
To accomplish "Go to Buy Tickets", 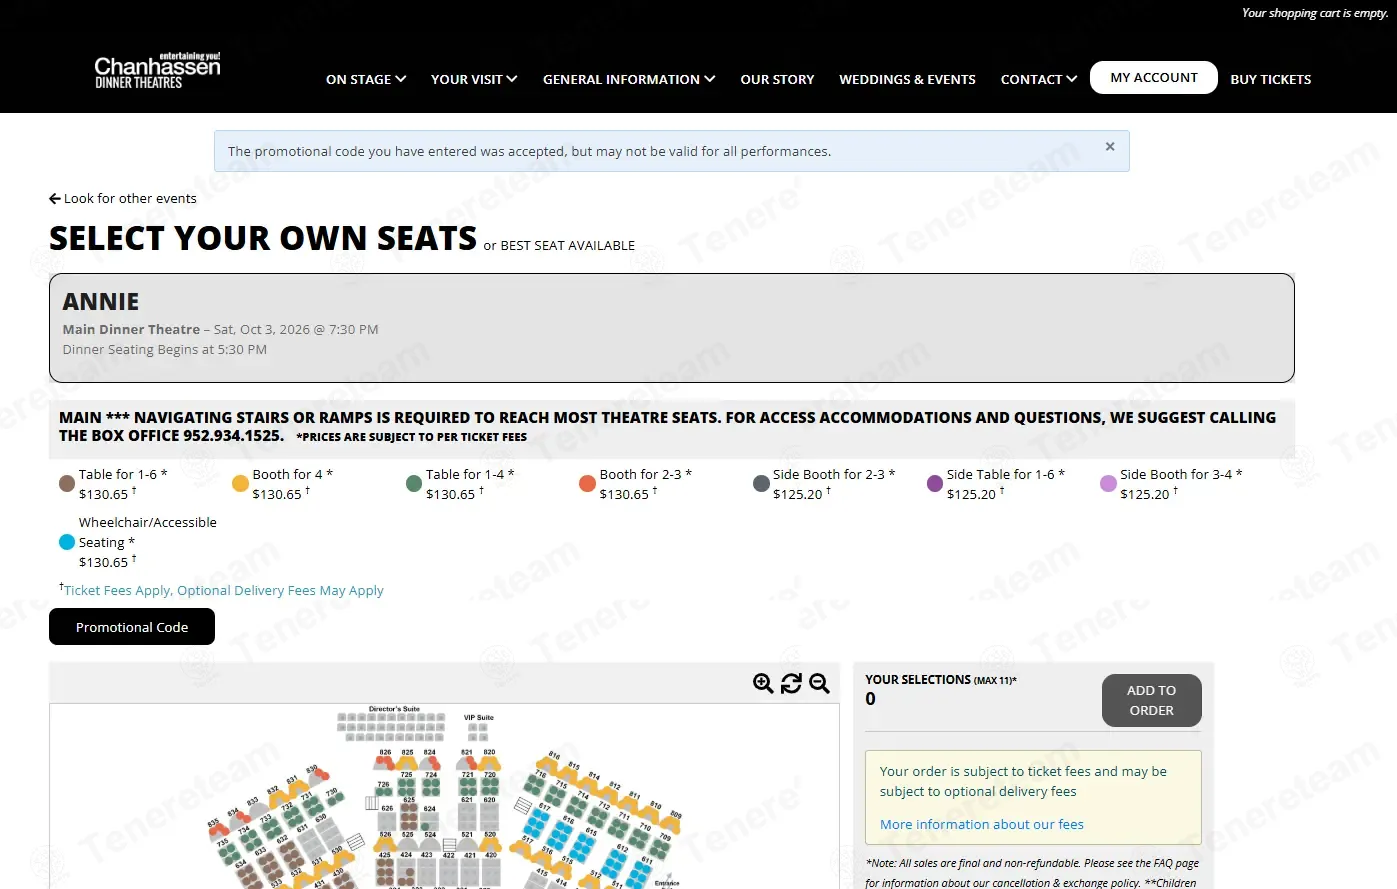I will click(x=1271, y=79).
